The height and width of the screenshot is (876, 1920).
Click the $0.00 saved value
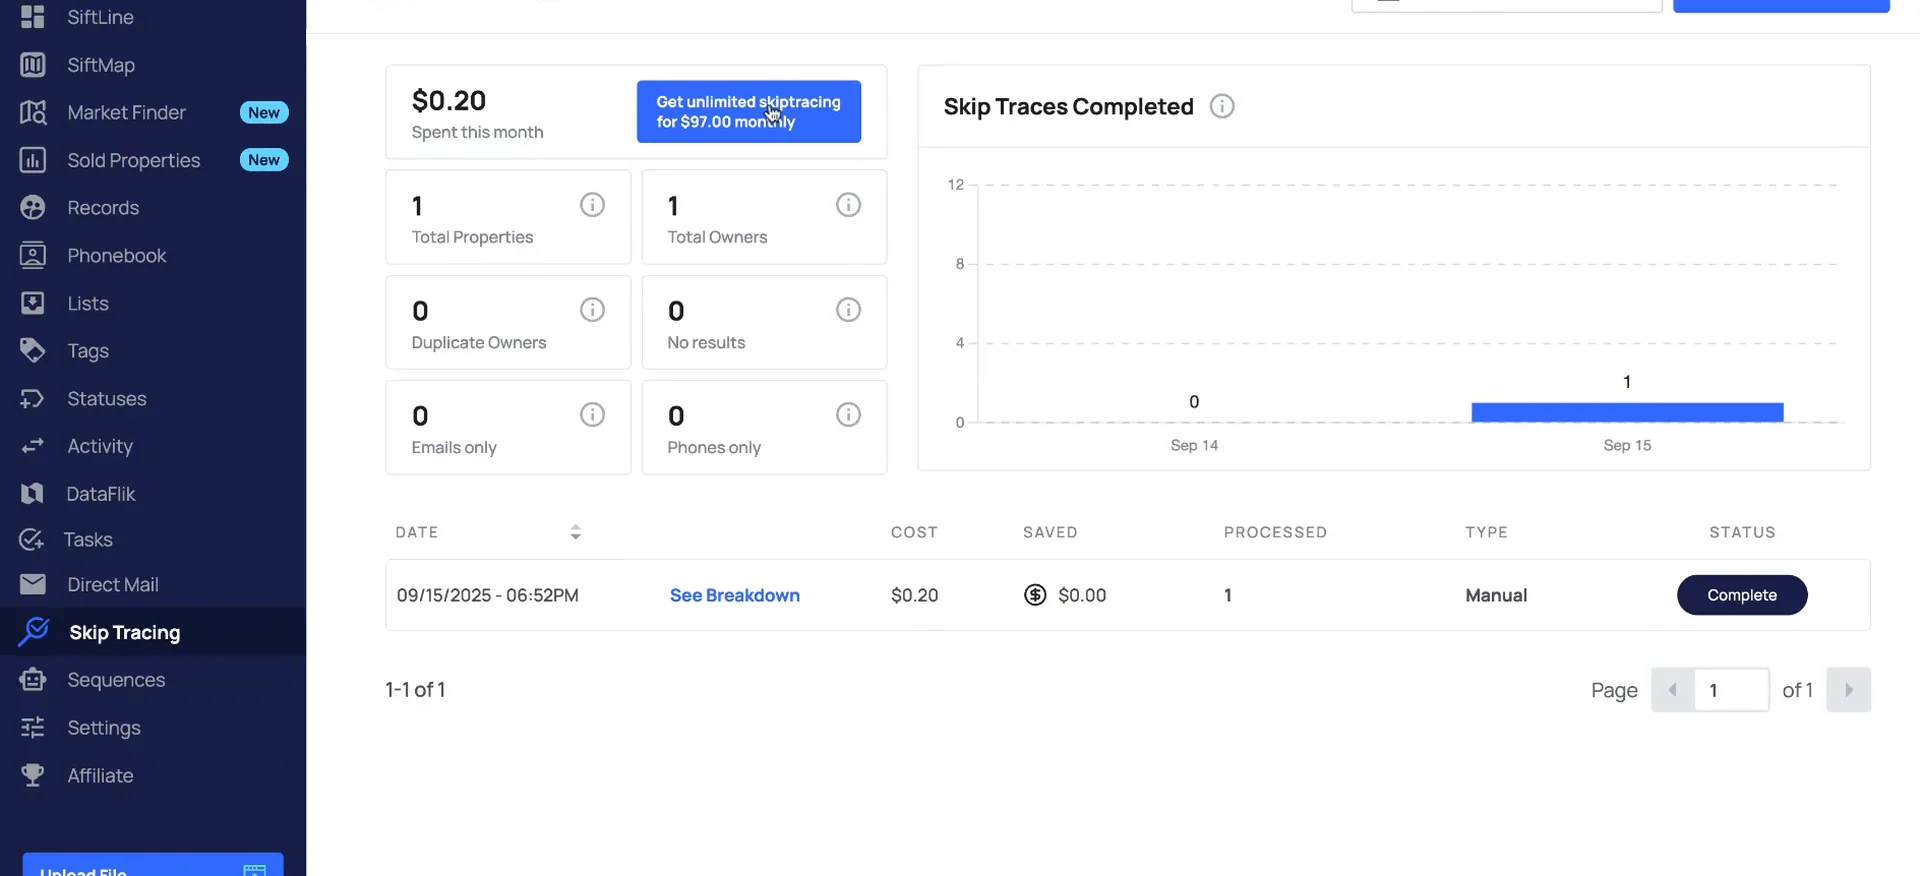pos(1082,595)
